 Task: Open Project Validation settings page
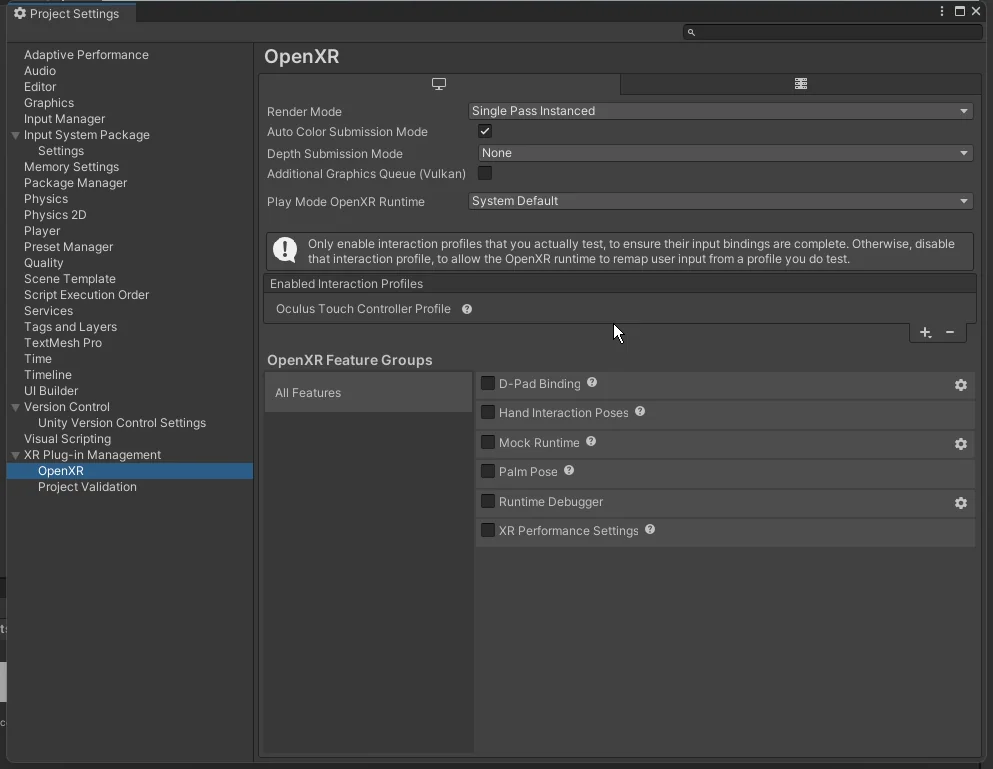pyautogui.click(x=87, y=487)
